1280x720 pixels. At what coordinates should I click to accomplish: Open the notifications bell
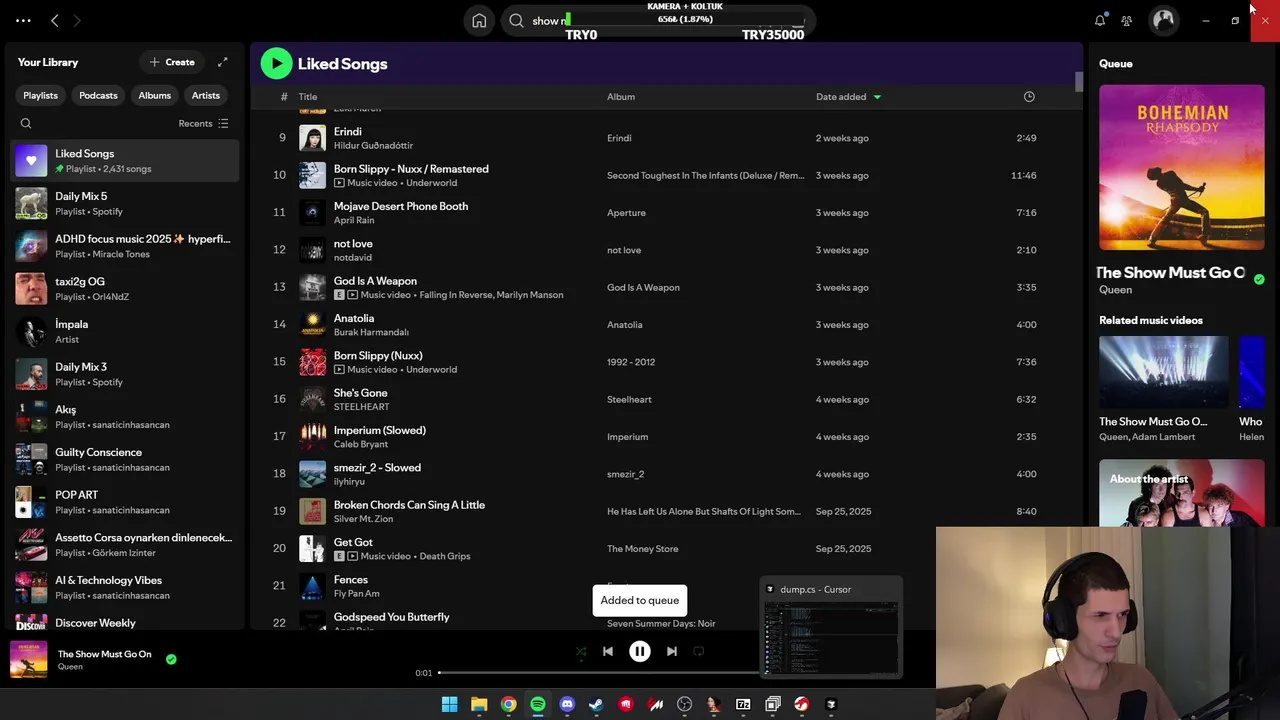click(x=1100, y=20)
